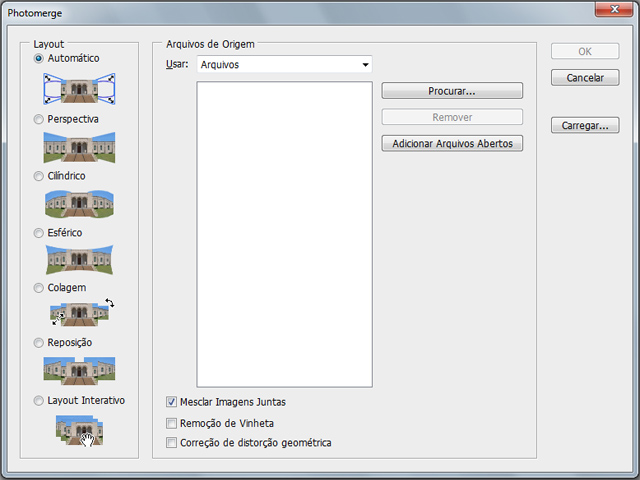Screen dimensions: 640x480
Task: Click the OK button
Action: coord(585,51)
